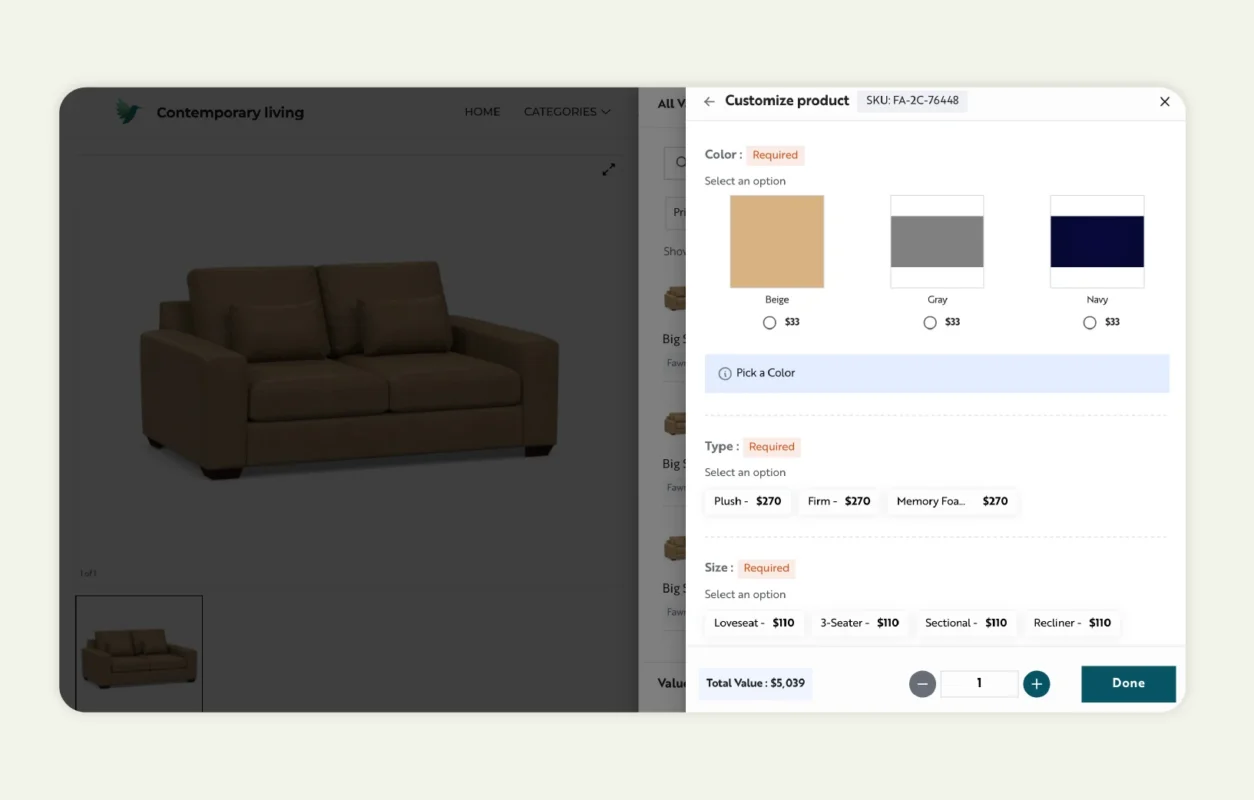Select the Navy color swatch
Image resolution: width=1254 pixels, height=800 pixels.
1097,241
